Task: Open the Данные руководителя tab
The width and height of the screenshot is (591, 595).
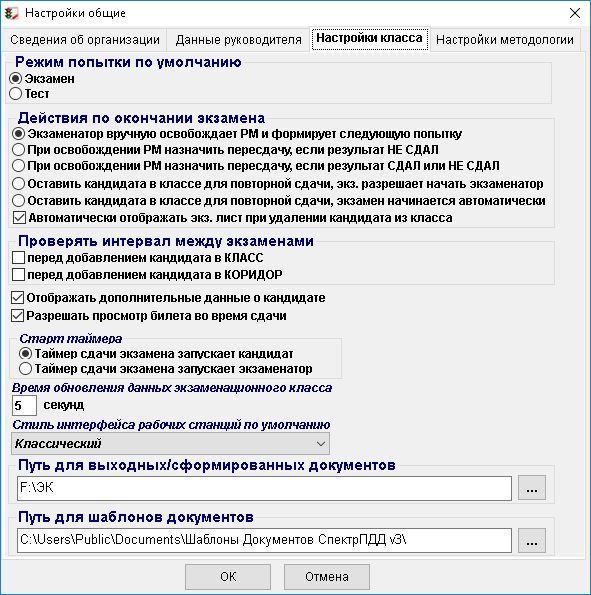Action: (238, 39)
